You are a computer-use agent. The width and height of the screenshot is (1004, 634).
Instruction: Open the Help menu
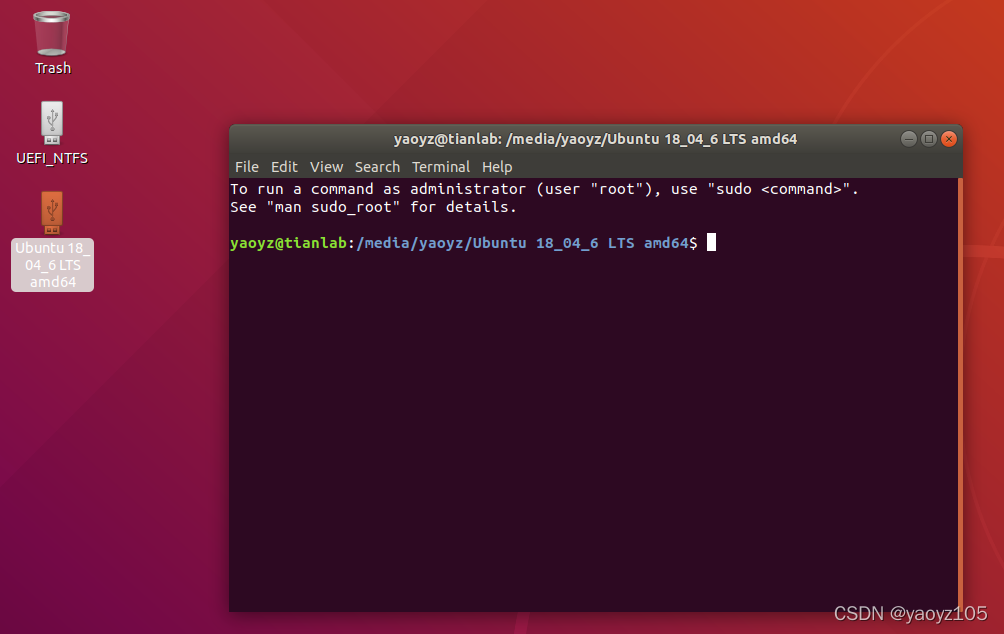coord(497,167)
